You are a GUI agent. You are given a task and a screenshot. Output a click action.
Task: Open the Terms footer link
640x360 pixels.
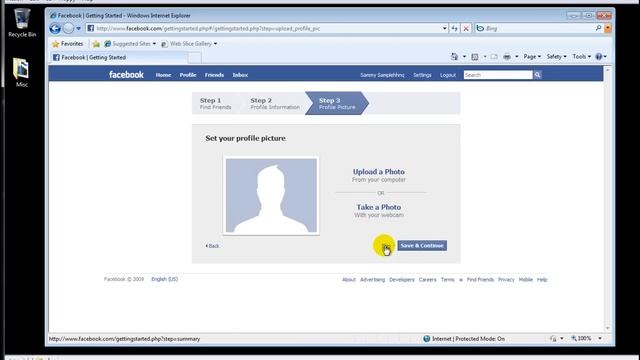click(x=447, y=280)
